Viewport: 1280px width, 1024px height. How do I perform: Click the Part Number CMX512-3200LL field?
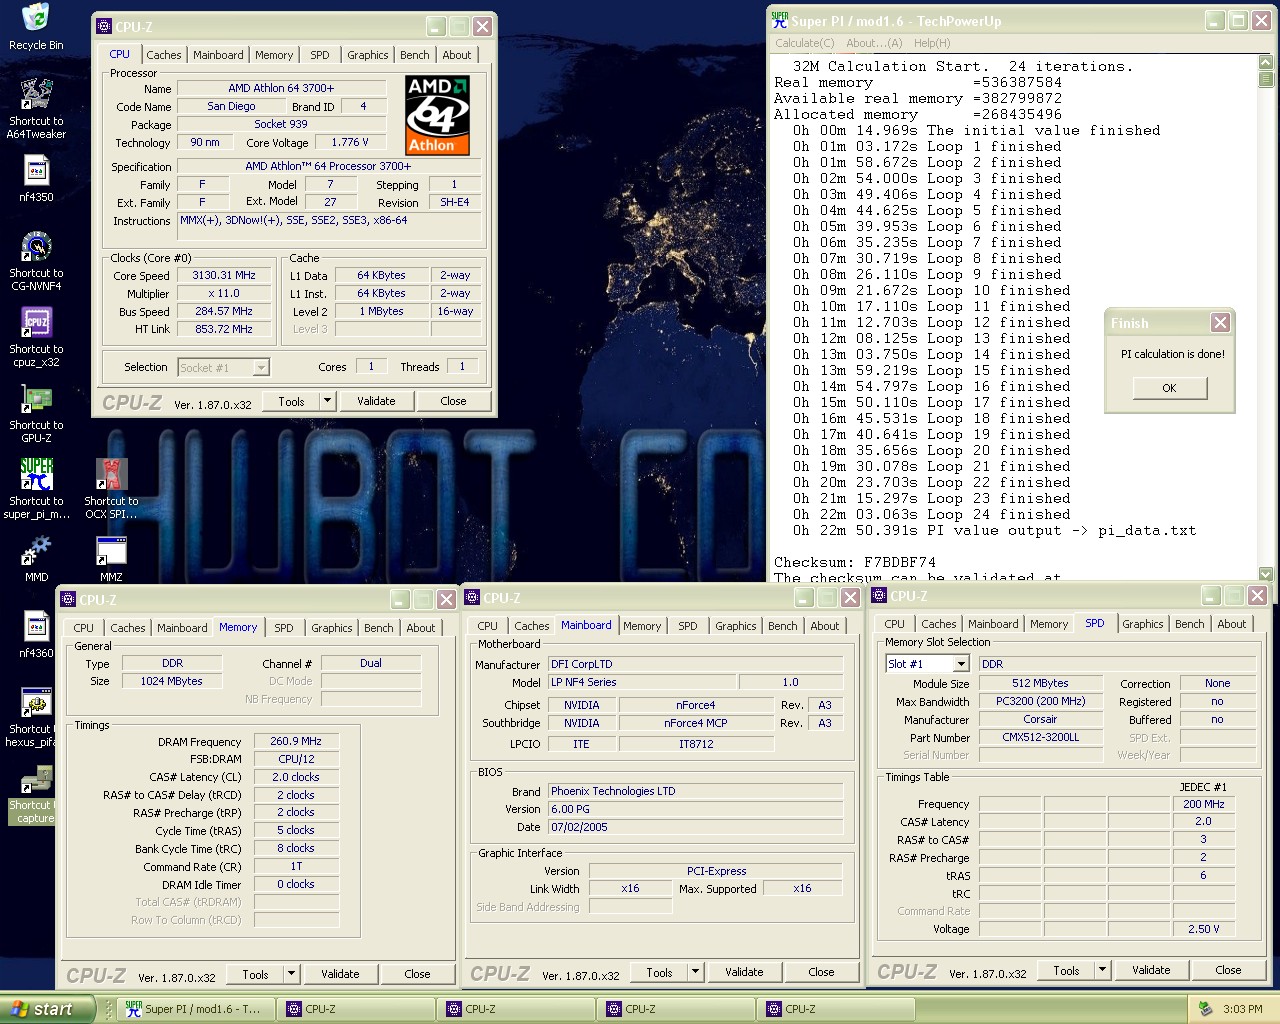[1040, 737]
